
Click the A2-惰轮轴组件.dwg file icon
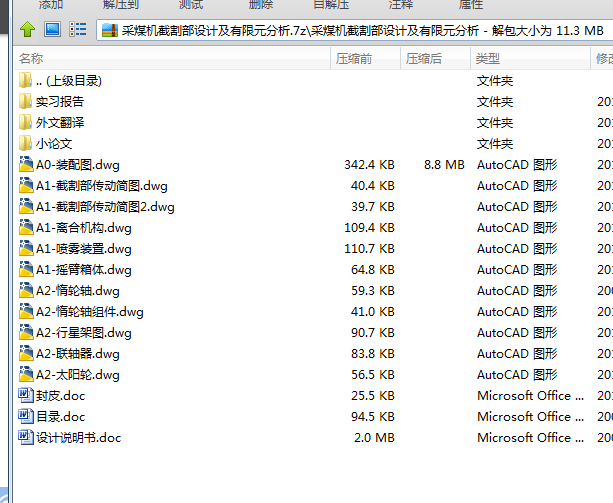(x=26, y=312)
